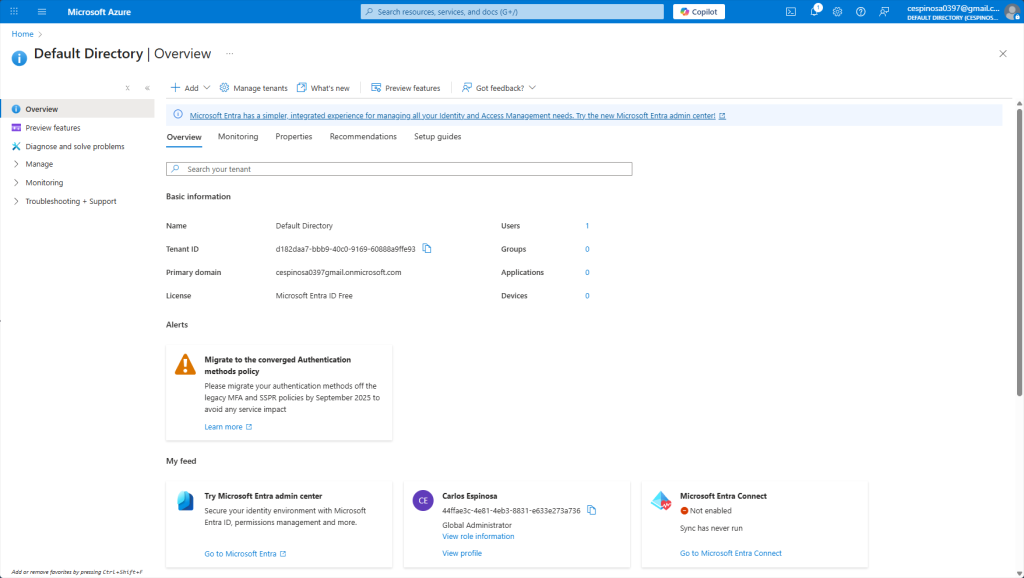Open the portal settings gear icon
Screen dimensions: 1024x578
(837, 11)
